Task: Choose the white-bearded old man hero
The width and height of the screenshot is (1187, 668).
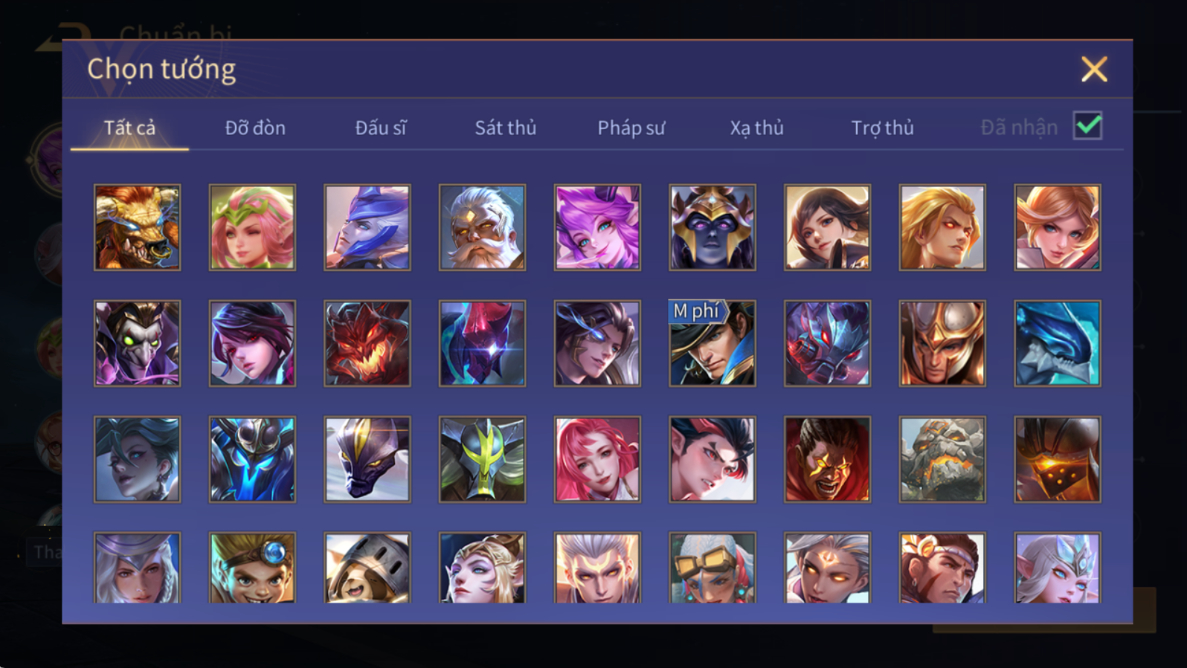Action: pos(482,227)
